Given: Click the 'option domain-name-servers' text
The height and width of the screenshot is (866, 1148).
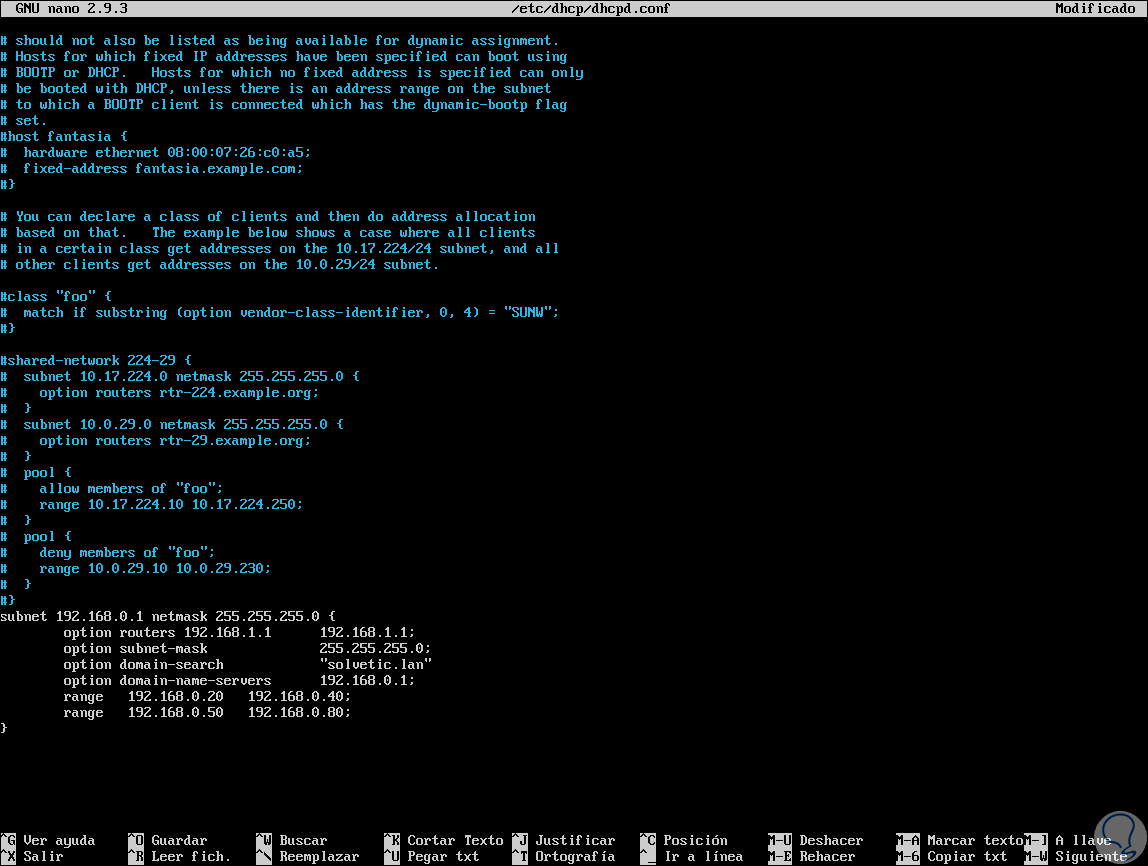Looking at the screenshot, I should point(167,681).
